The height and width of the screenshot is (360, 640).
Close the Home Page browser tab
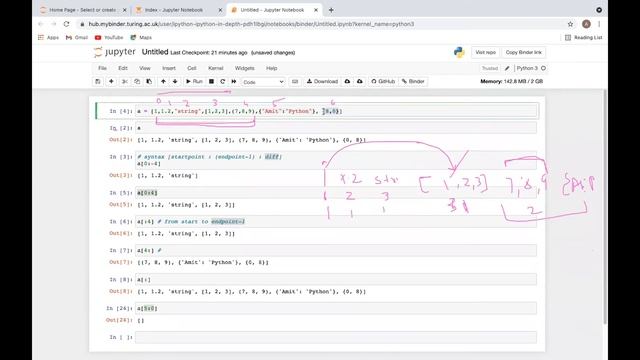[124, 10]
